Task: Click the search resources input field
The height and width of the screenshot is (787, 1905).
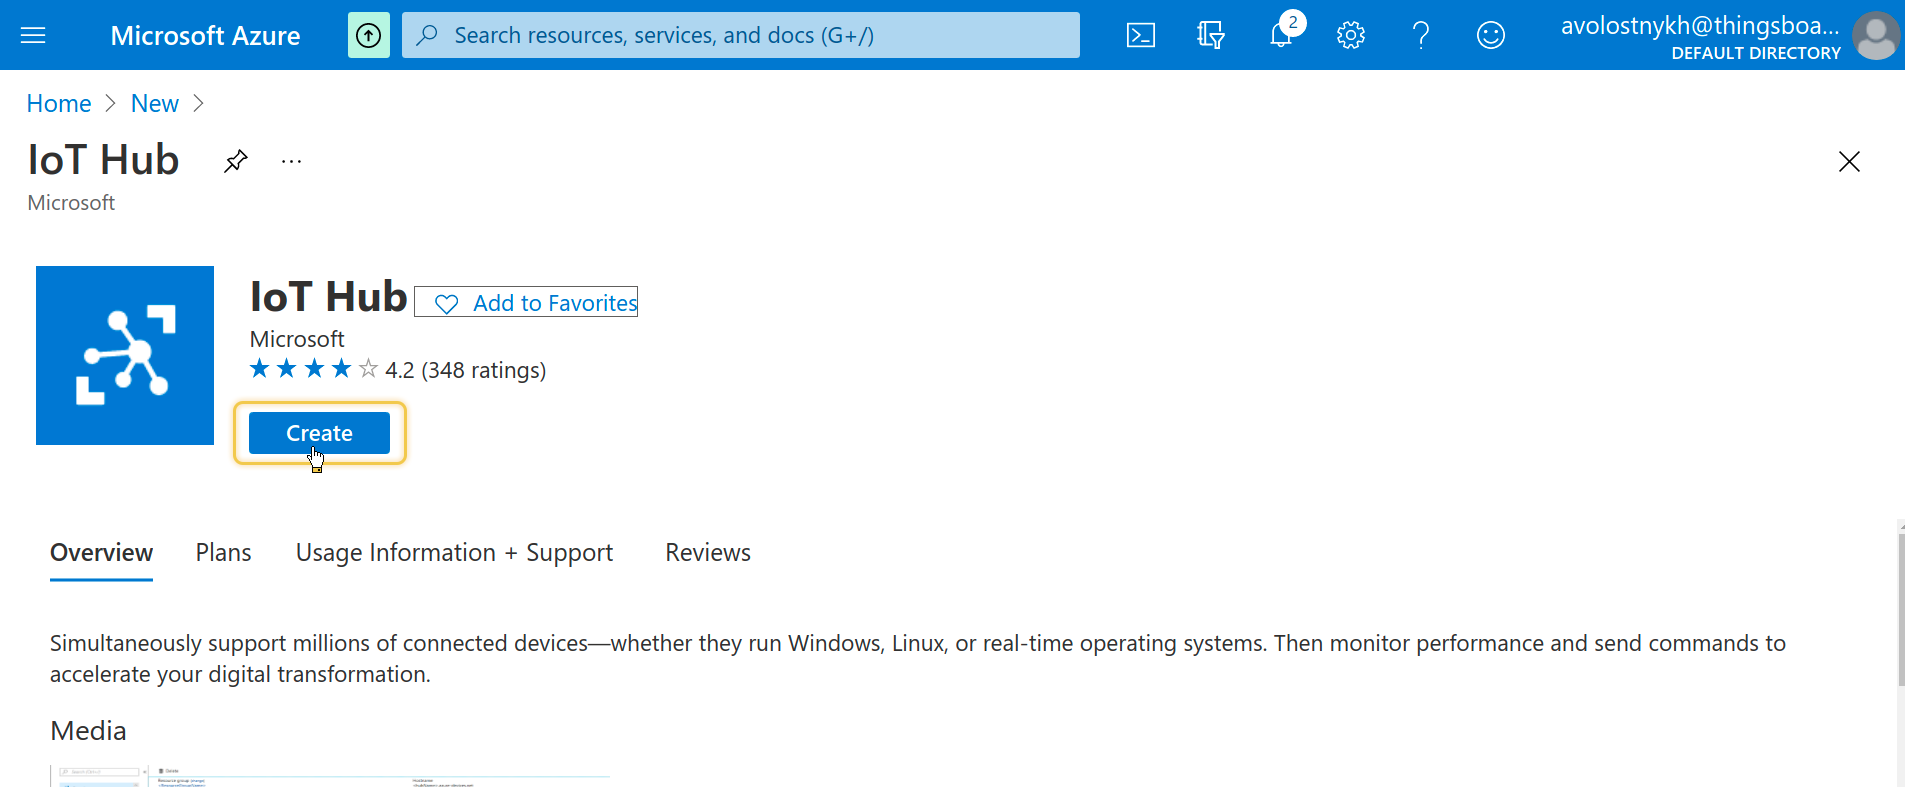Action: point(741,36)
